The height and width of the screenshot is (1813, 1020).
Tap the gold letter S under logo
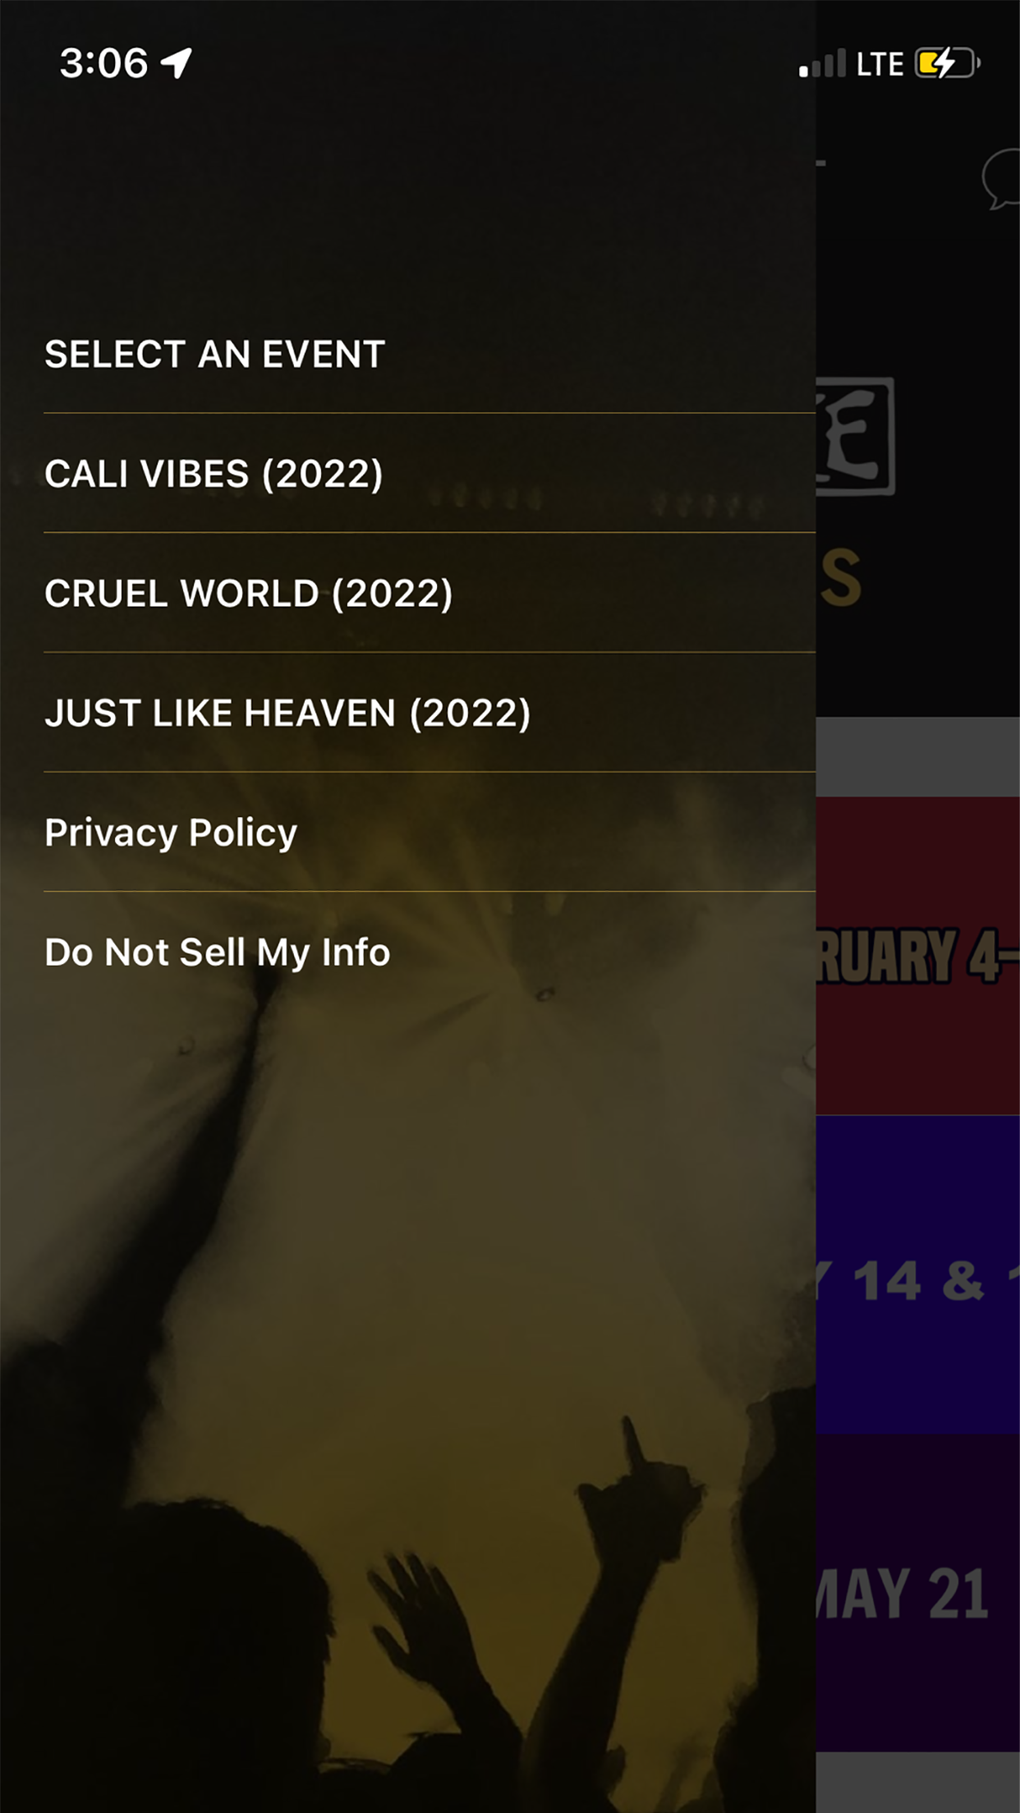[x=839, y=578]
